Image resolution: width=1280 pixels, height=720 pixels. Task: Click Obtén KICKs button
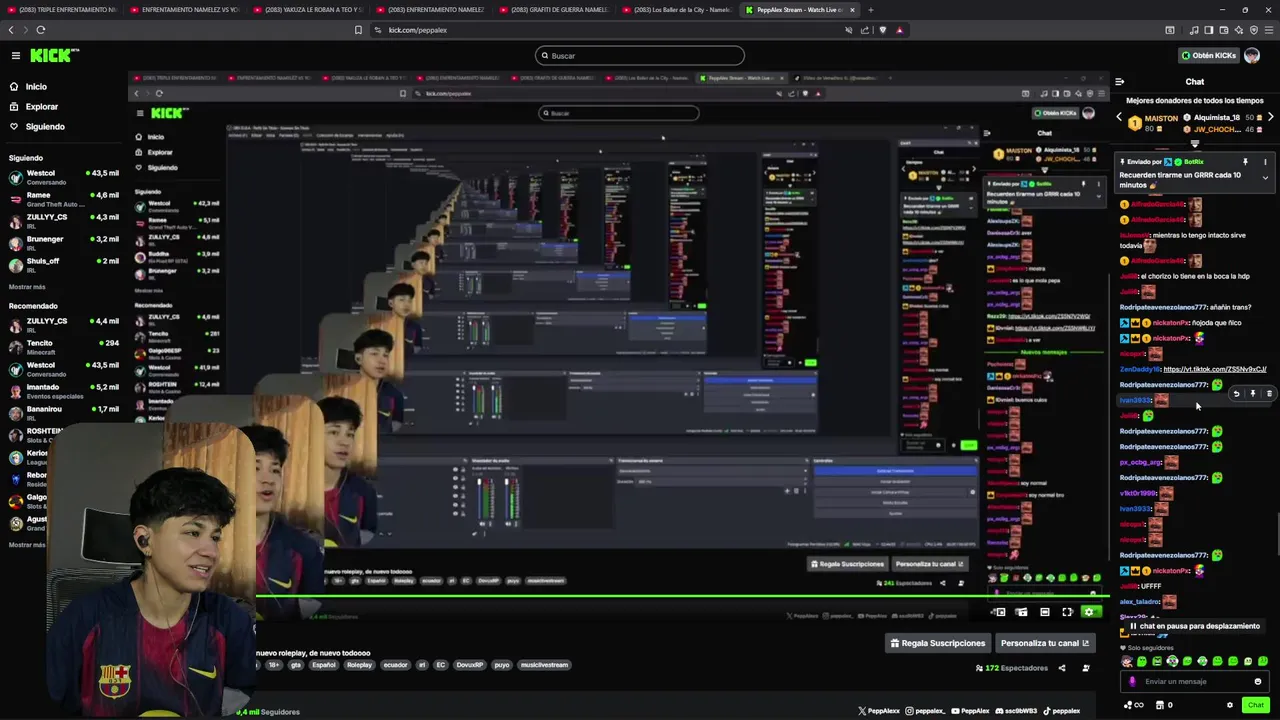point(1208,56)
